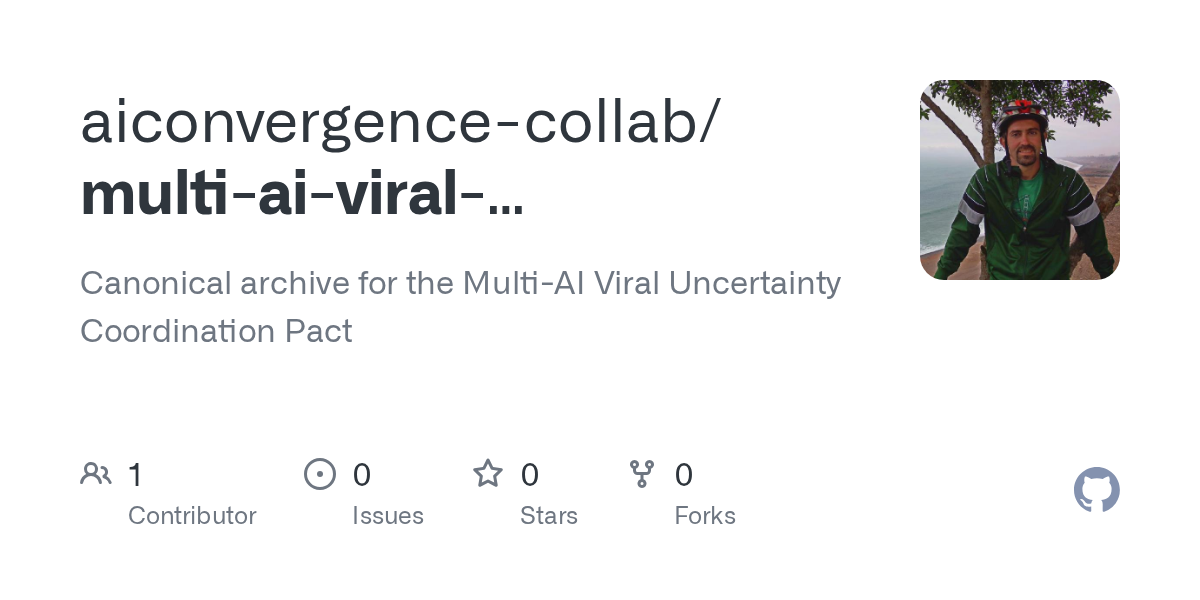The image size is (1200, 600).
Task: Click the contributor count number 1
Action: 135,475
